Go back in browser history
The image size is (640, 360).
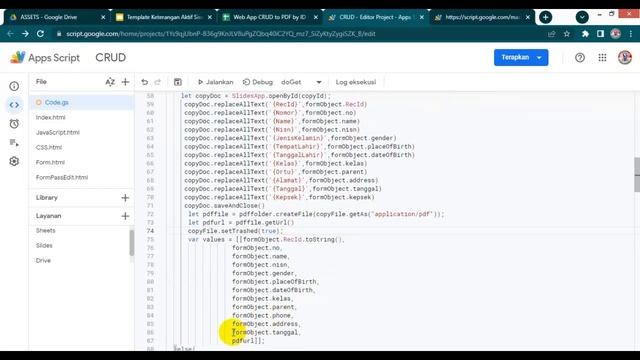coord(11,34)
